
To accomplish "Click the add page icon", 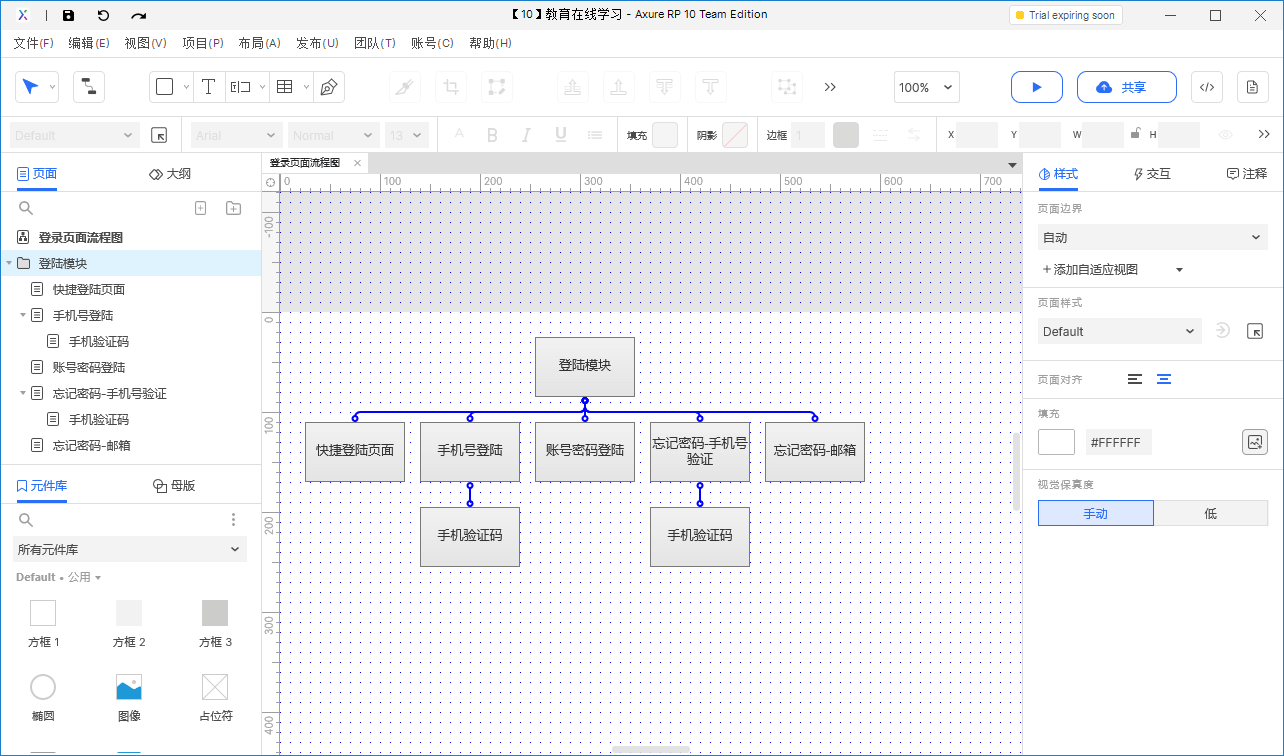I will coord(200,208).
